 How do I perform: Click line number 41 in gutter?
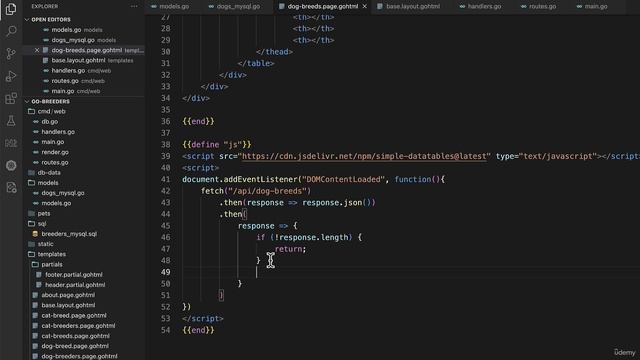click(165, 180)
